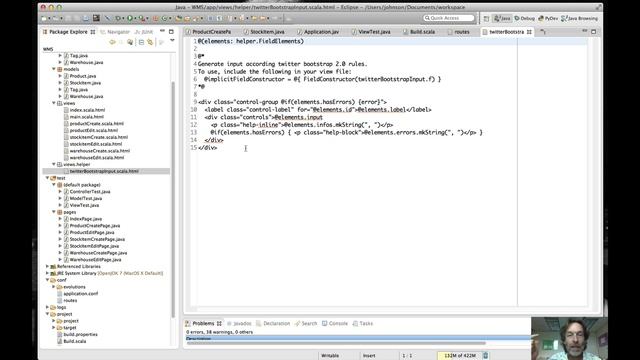Open the Build.scala editor tab

point(419,32)
